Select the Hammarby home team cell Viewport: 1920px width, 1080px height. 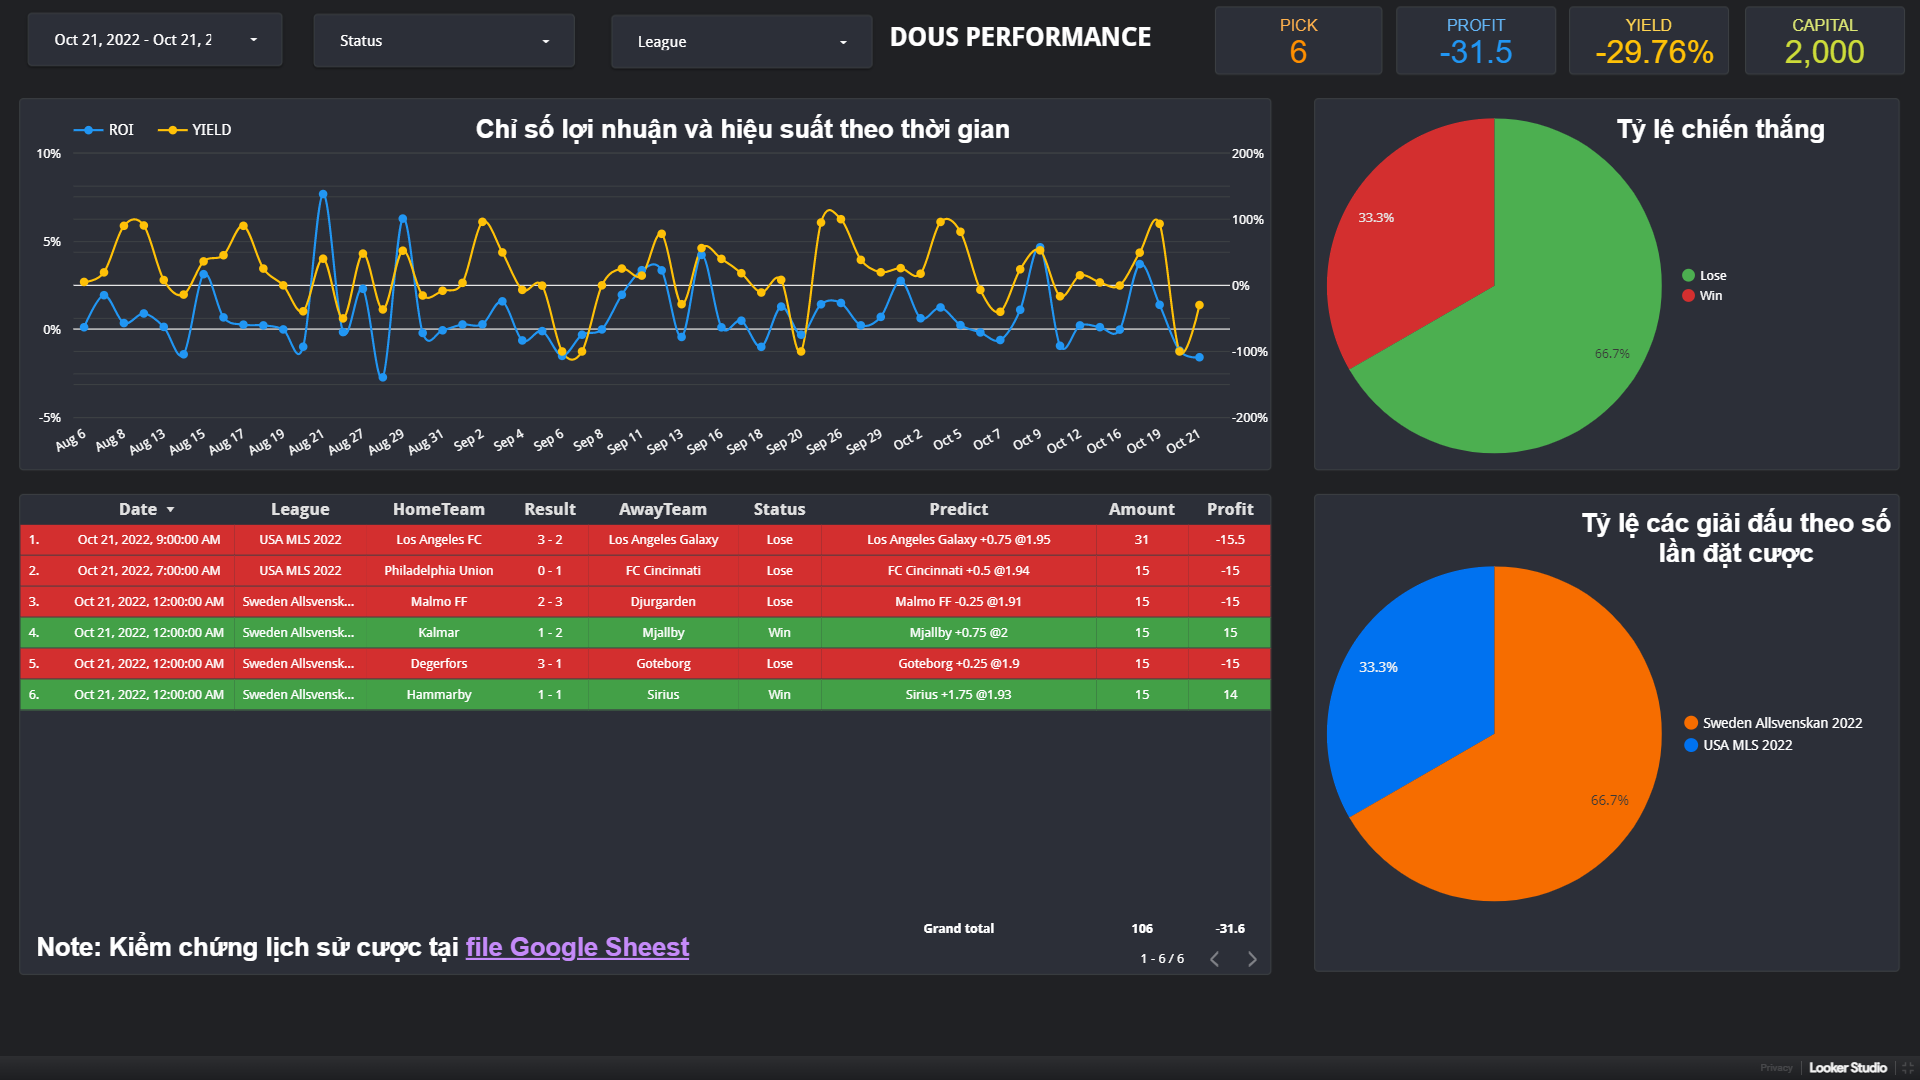tap(438, 695)
